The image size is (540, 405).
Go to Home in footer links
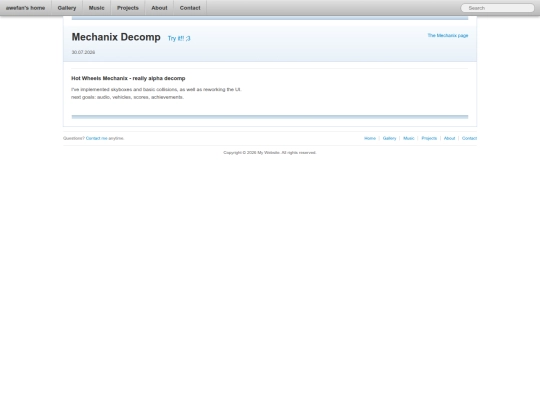pyautogui.click(x=370, y=138)
